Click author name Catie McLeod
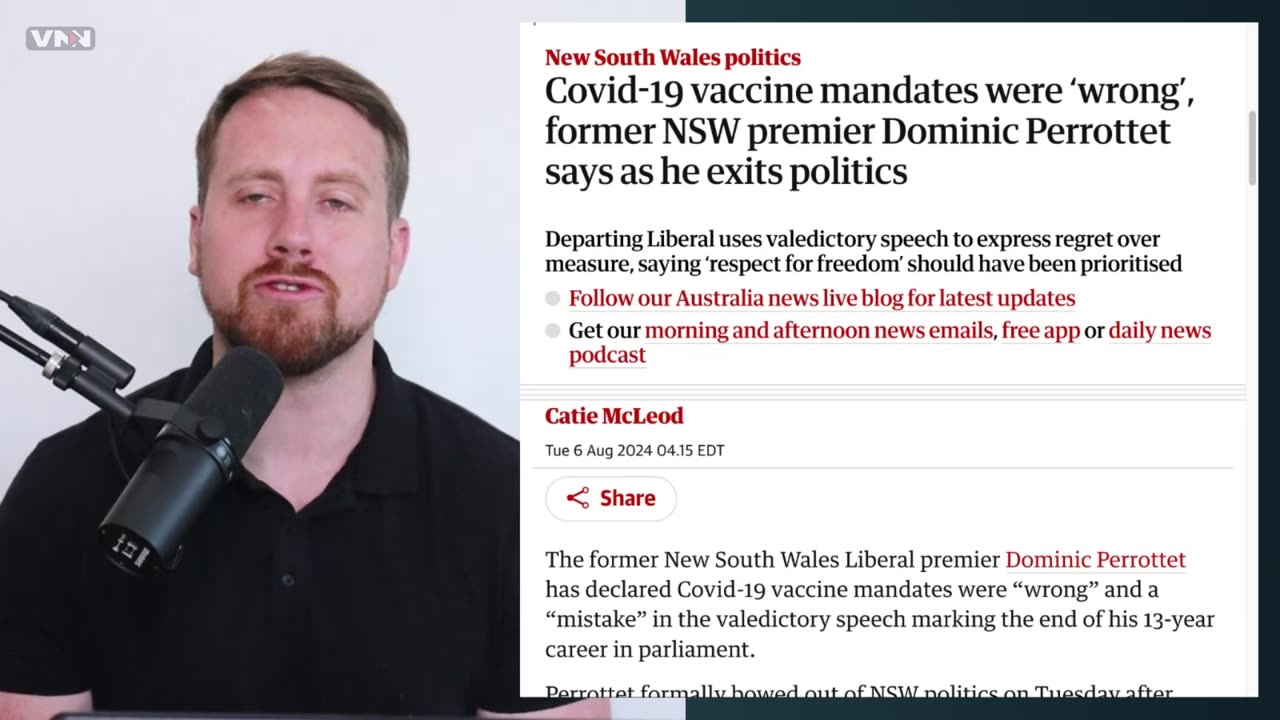This screenshot has height=720, width=1280. (614, 416)
